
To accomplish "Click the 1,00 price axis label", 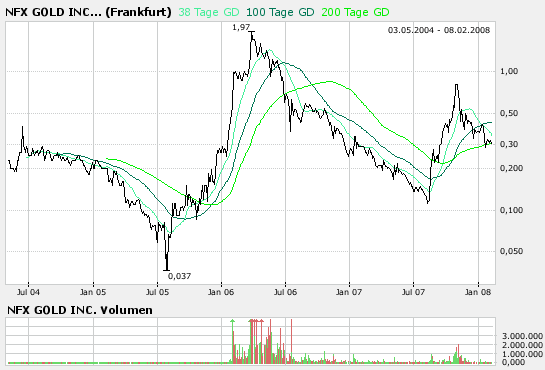I will pyautogui.click(x=509, y=71).
